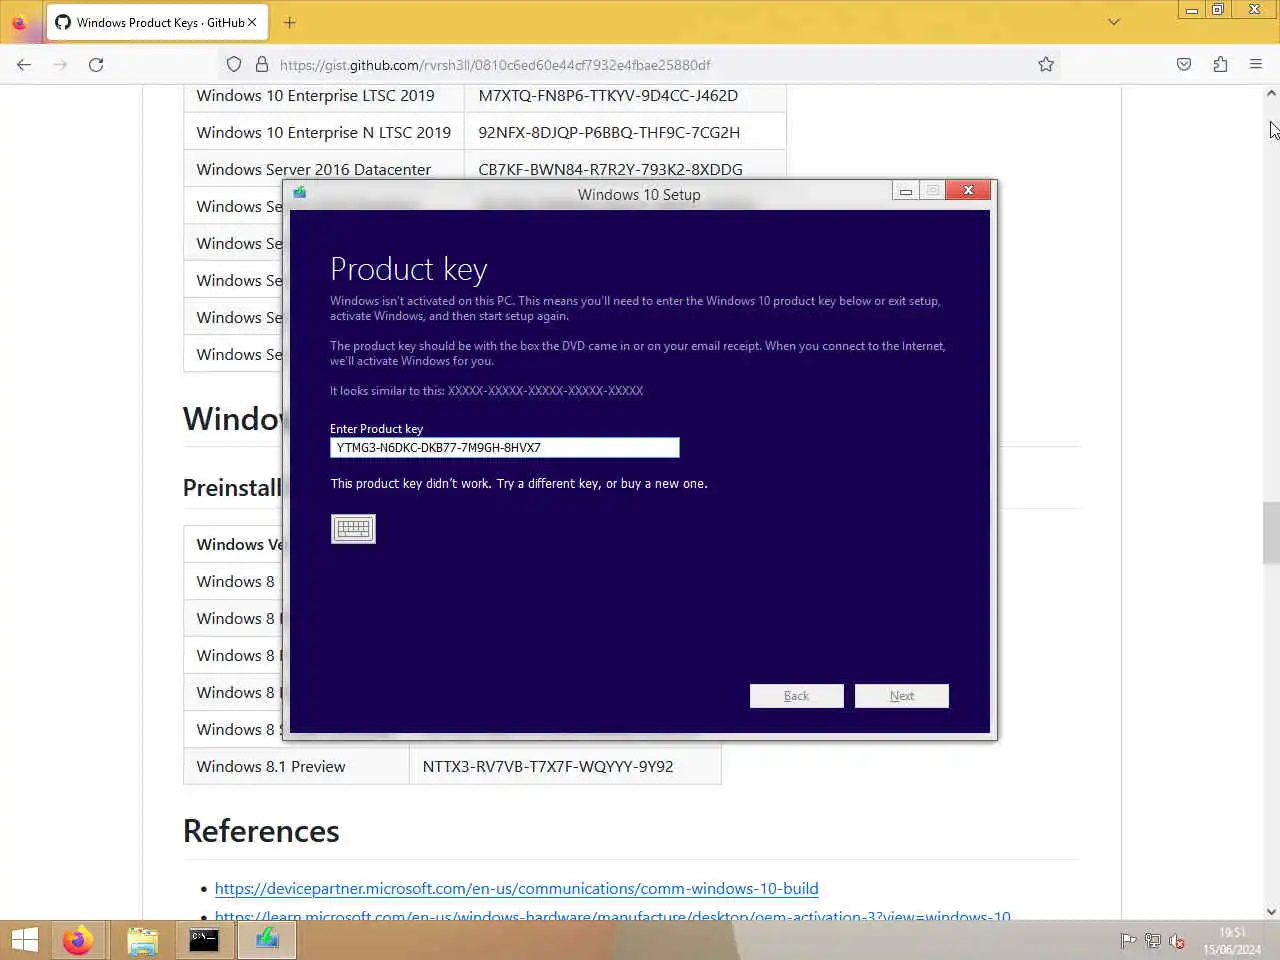This screenshot has width=1280, height=960.
Task: Open a new Firefox tab
Action: (290, 22)
